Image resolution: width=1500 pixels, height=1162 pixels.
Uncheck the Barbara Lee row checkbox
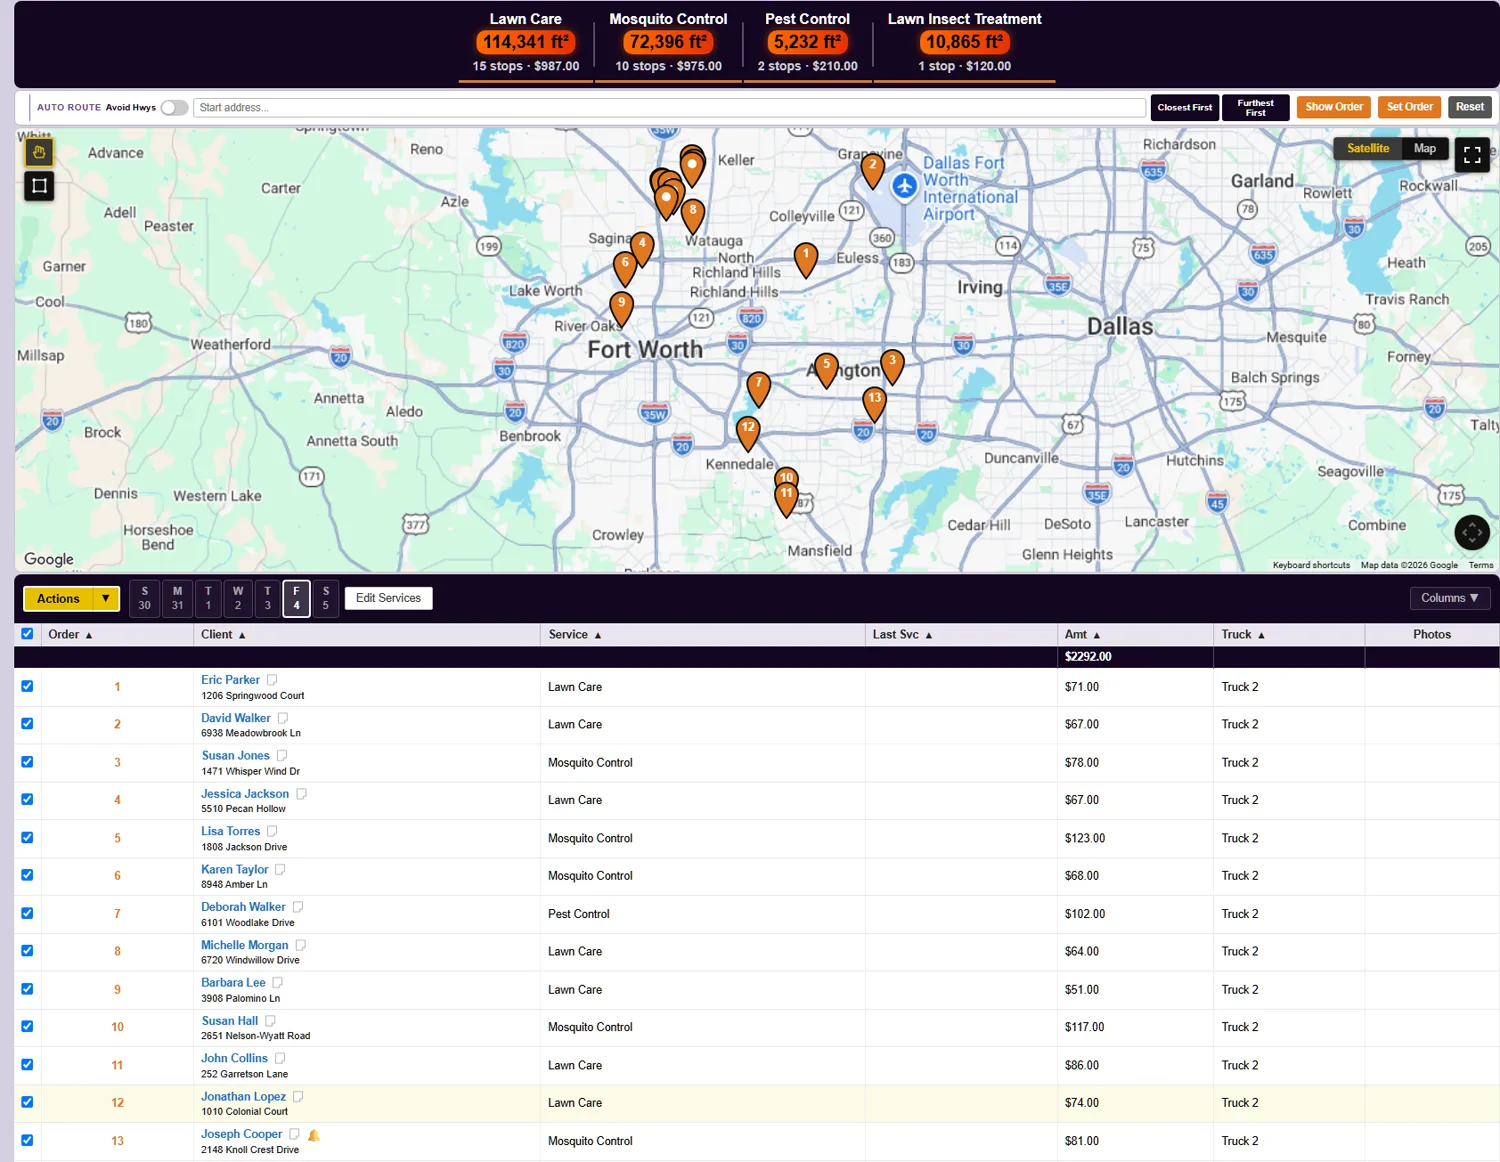27,989
